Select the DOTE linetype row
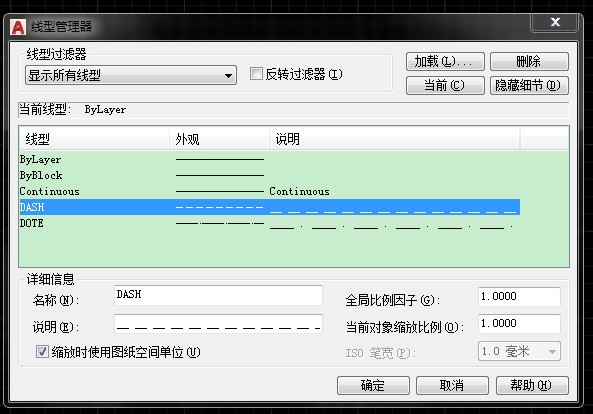The image size is (593, 414). (269, 223)
